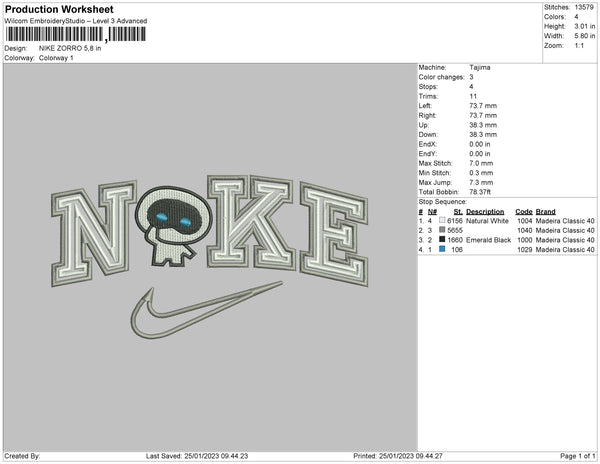Click 'Madeira Classic 40' in the Emerald Black row
Image resolution: width=600 pixels, height=464 pixels.
(565, 240)
